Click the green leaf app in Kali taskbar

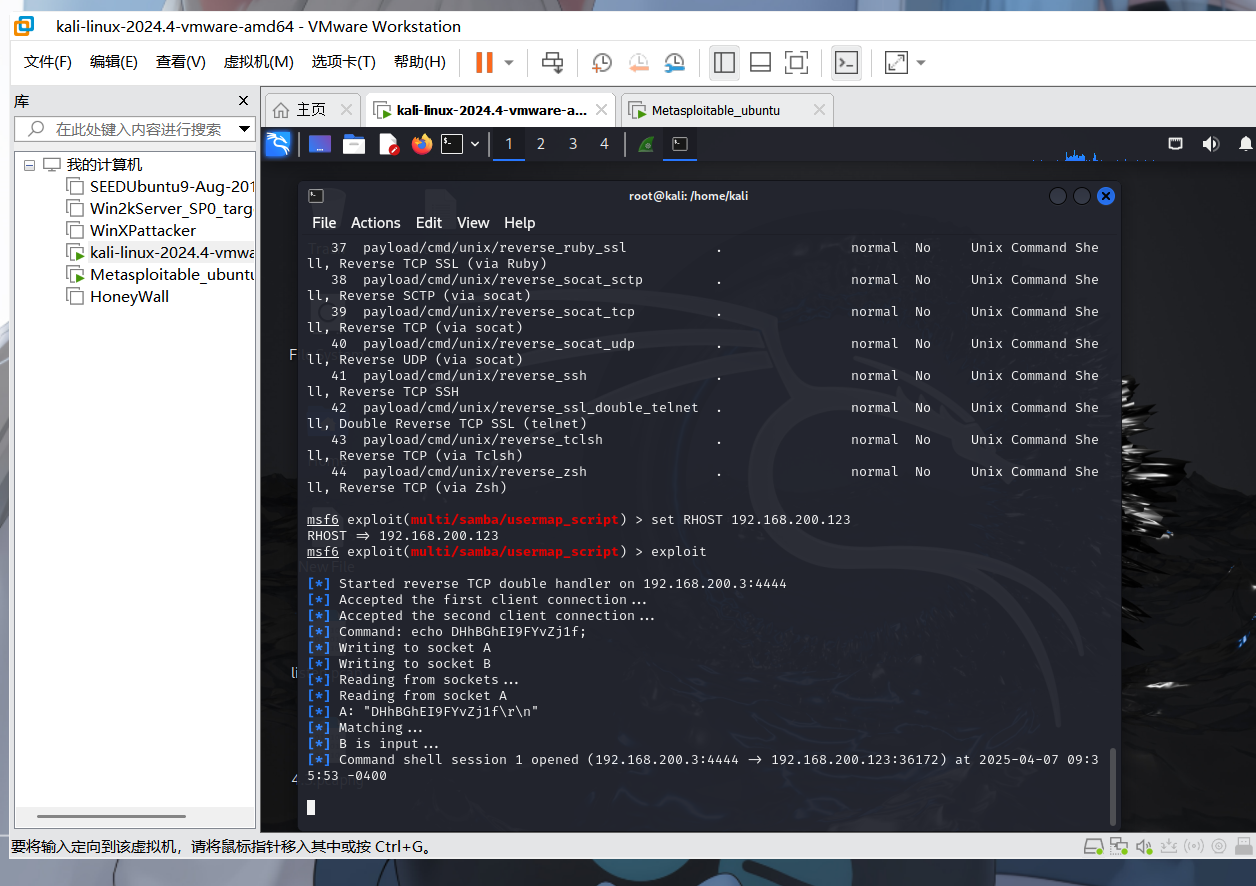[x=647, y=144]
